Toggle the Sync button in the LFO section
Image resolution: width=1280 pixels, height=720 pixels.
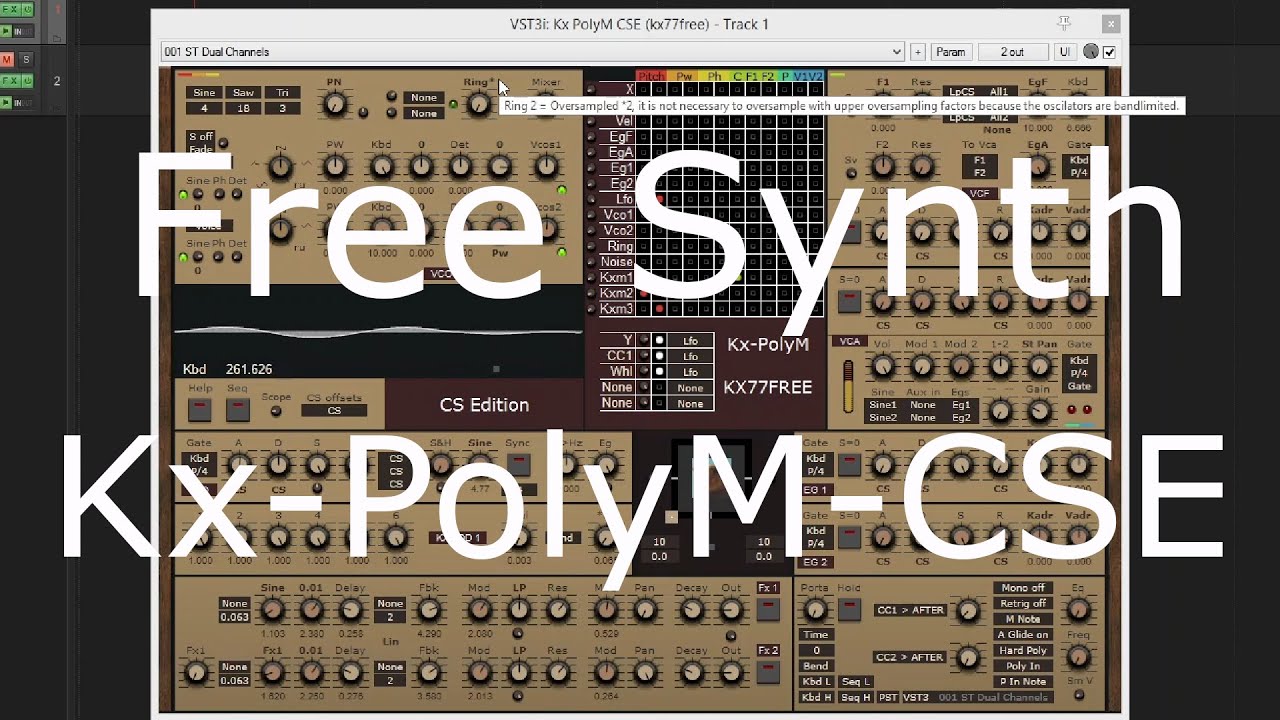pos(518,465)
